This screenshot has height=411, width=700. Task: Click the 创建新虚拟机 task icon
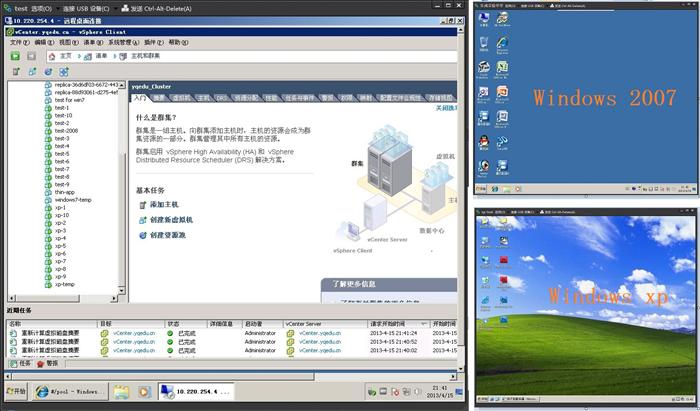coord(143,220)
